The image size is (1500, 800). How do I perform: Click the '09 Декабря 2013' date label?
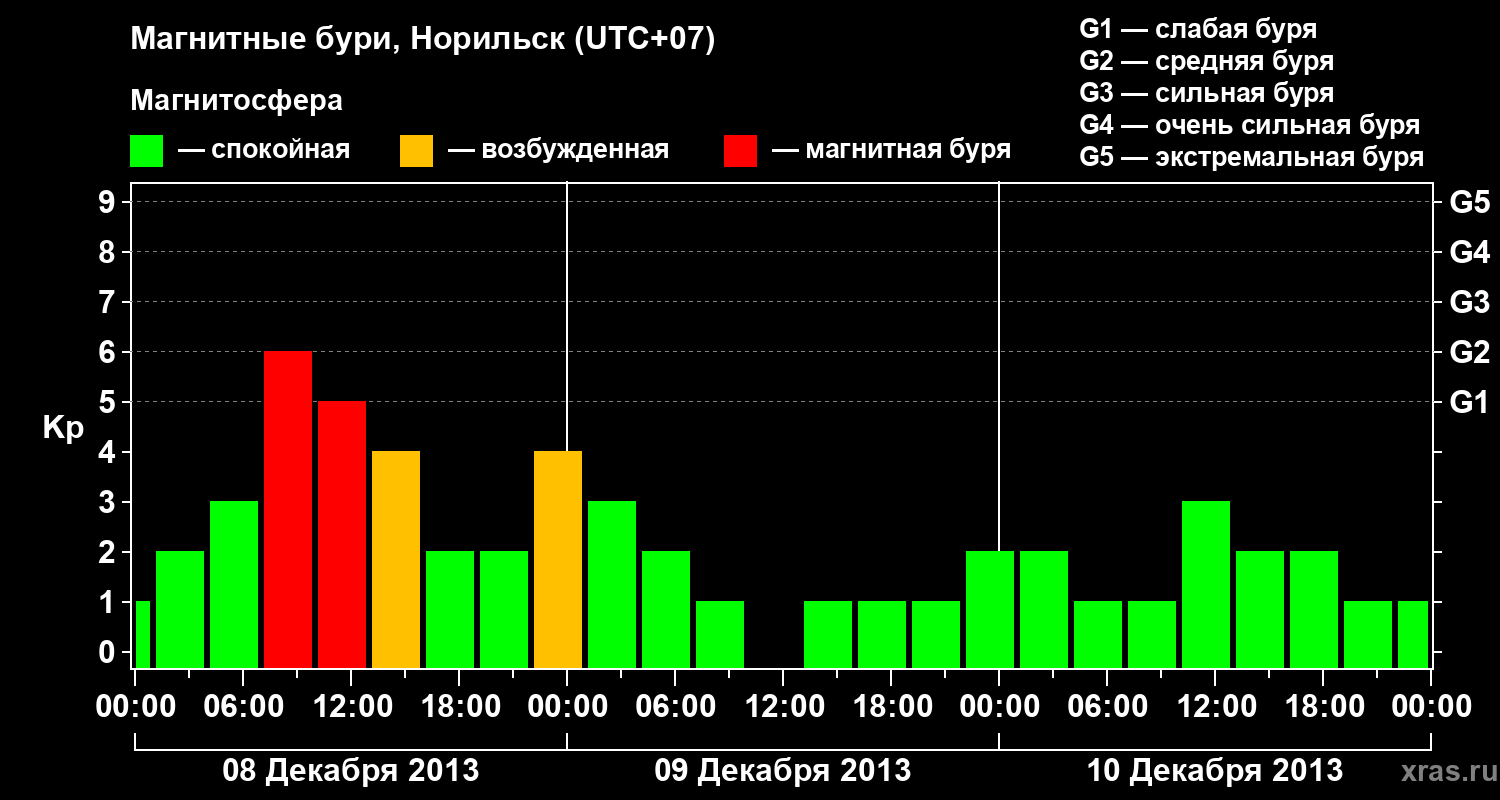tap(783, 771)
